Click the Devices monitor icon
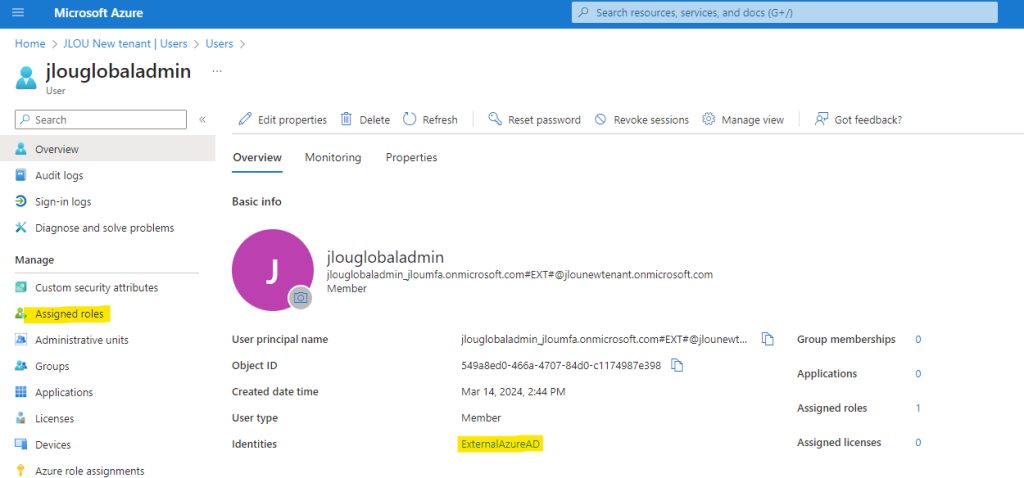This screenshot has width=1024, height=478. 21,445
